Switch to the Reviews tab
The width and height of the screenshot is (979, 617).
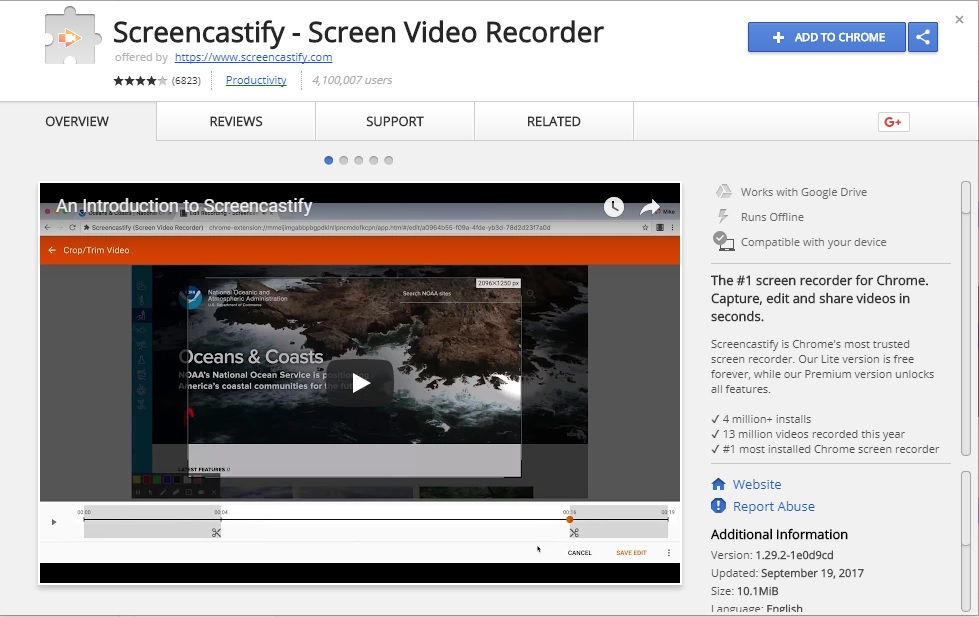[x=236, y=122]
